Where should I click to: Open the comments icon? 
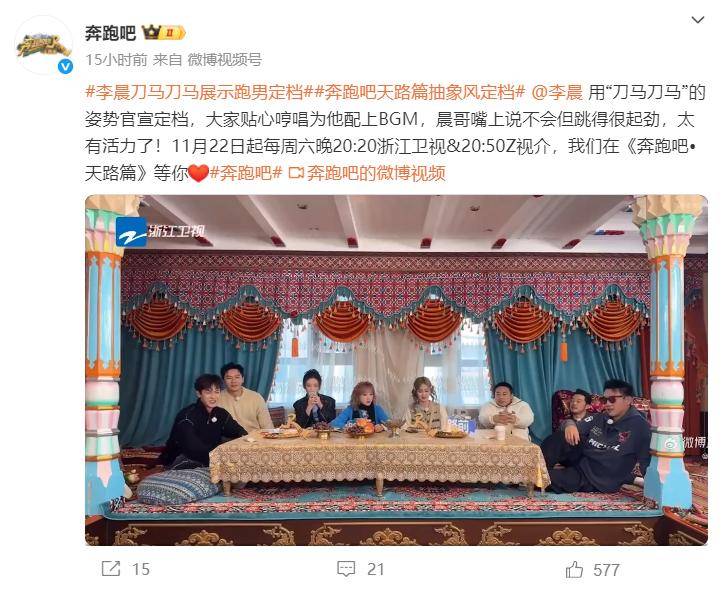(346, 569)
